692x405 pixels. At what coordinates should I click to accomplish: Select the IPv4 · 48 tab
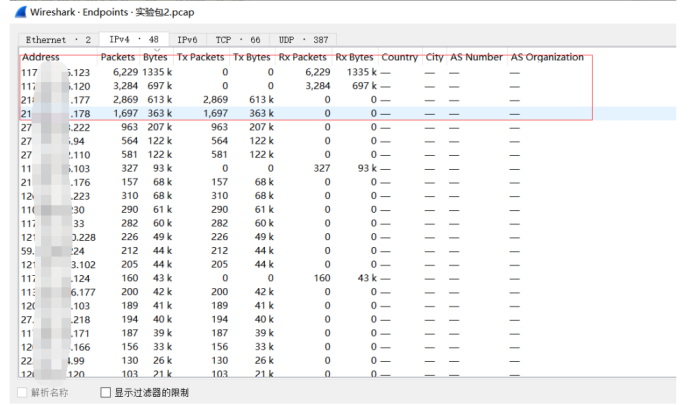[x=134, y=39]
